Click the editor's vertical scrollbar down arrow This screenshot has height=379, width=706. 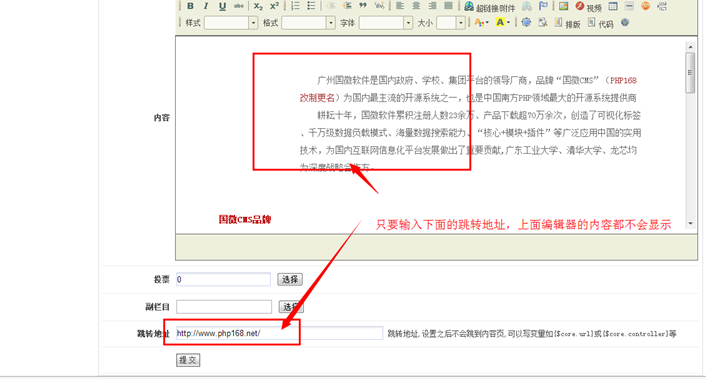point(691,224)
